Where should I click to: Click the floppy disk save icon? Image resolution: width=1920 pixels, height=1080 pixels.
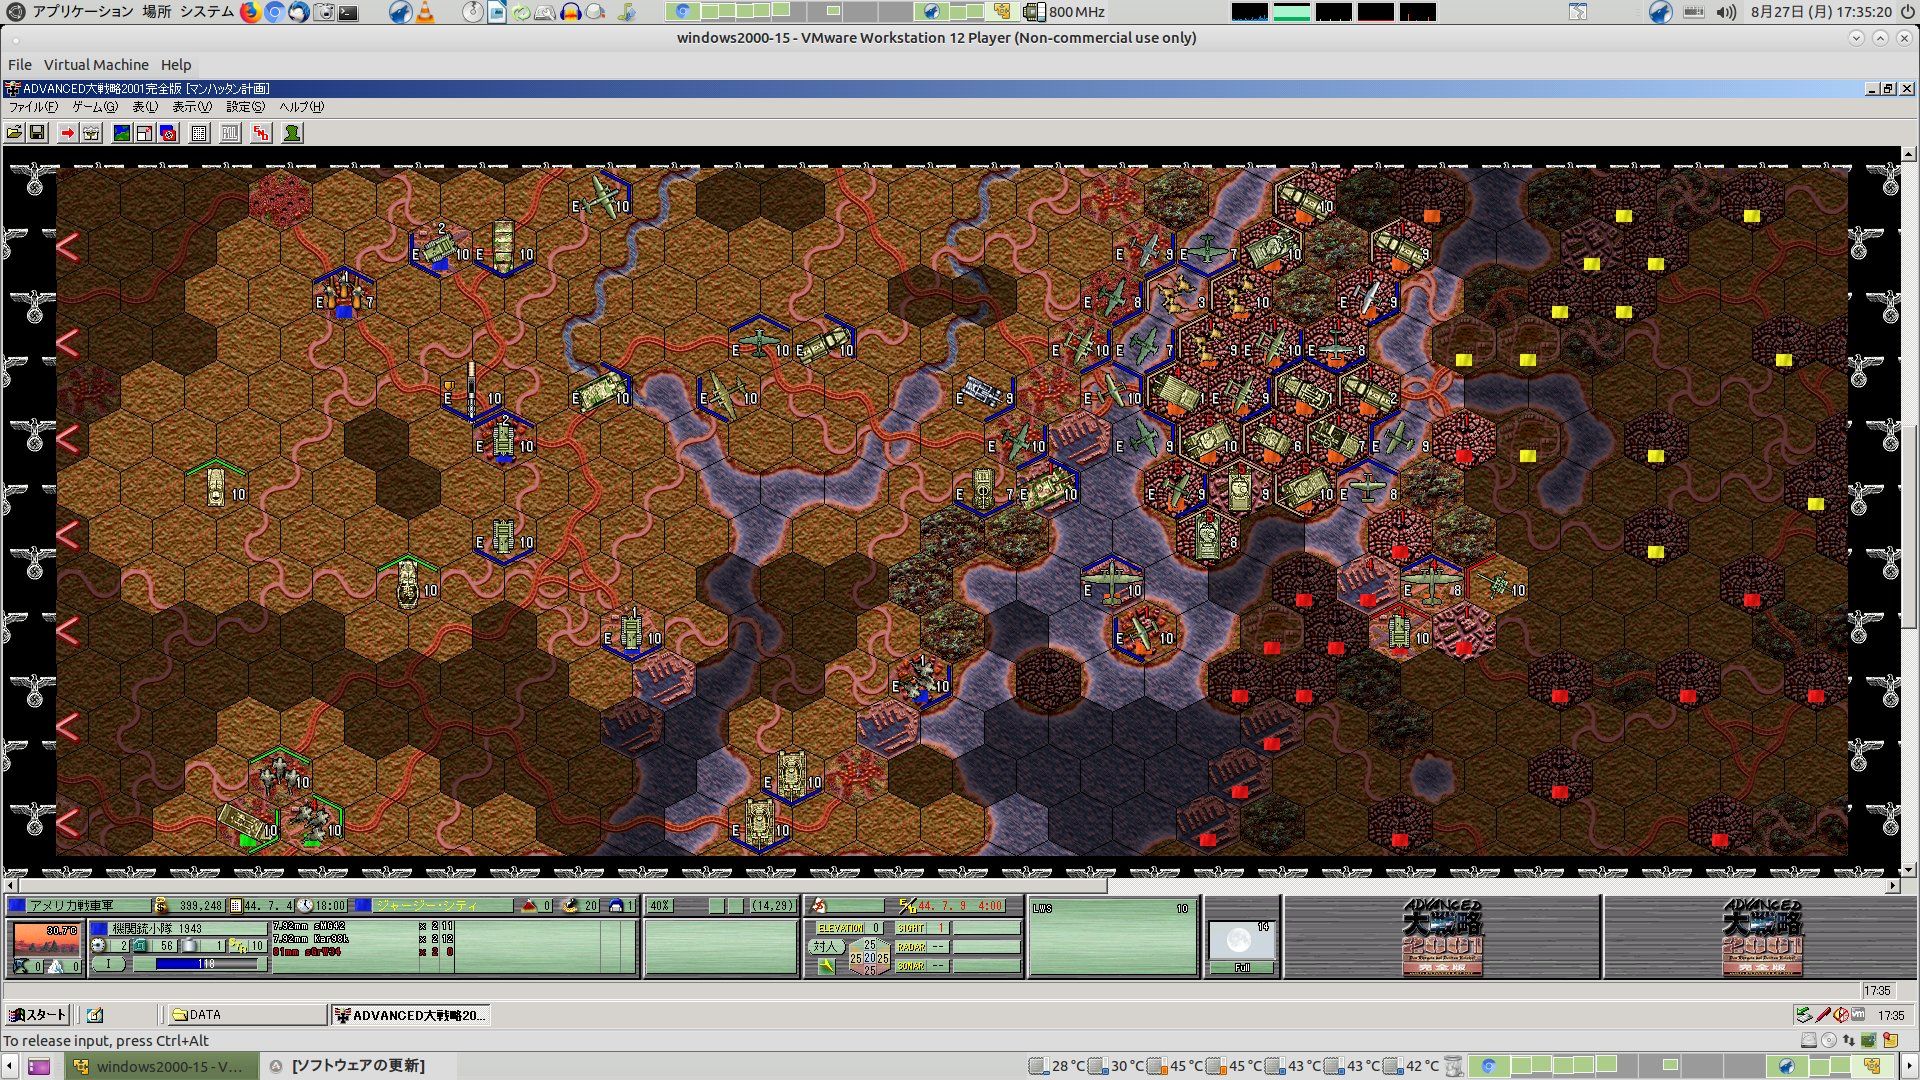(x=37, y=133)
